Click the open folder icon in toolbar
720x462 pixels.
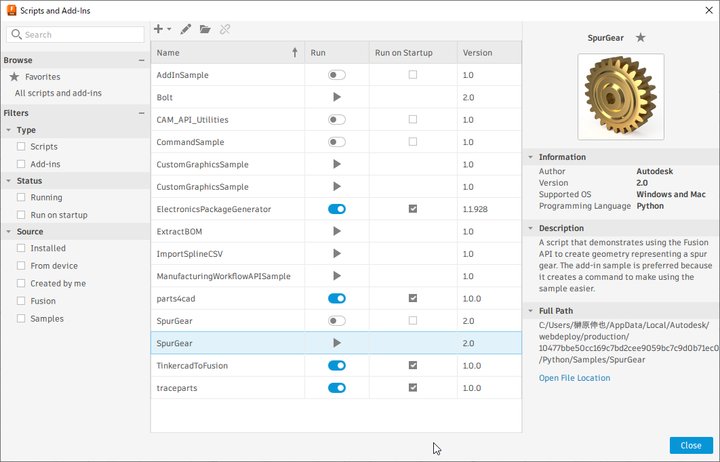click(205, 29)
